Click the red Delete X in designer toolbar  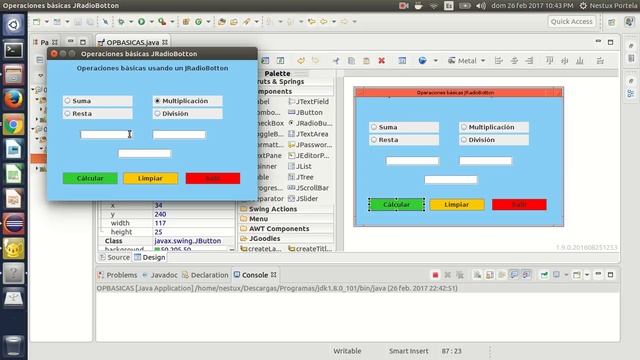[381, 61]
